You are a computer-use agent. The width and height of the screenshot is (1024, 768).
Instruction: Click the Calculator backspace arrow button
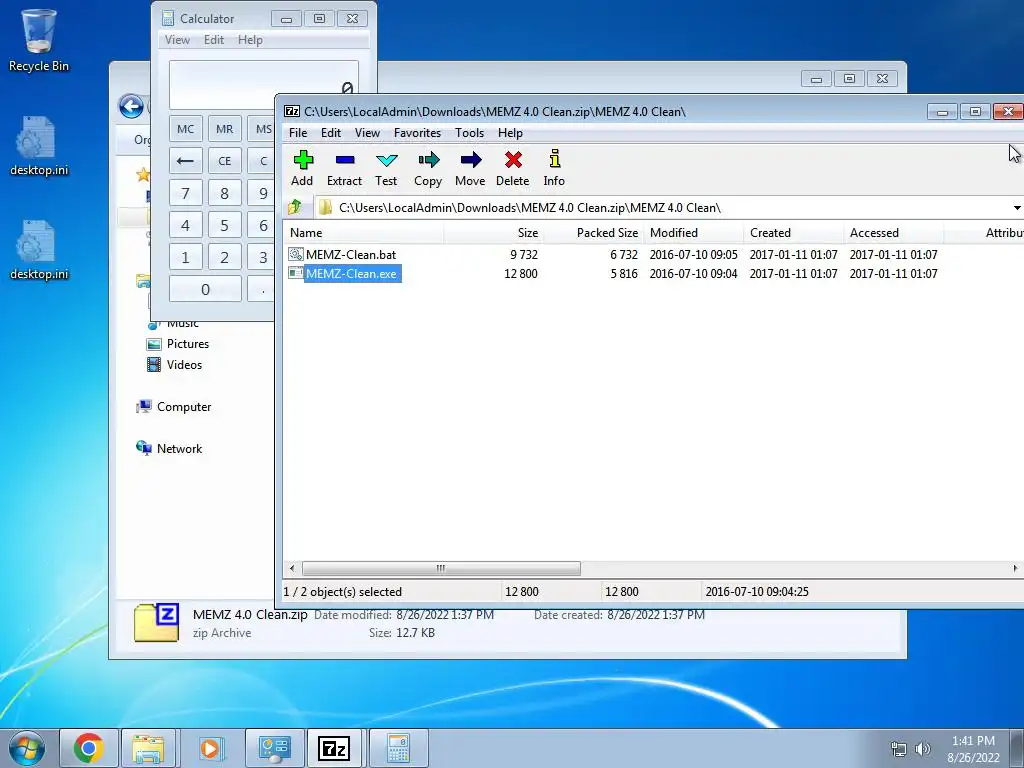185,161
